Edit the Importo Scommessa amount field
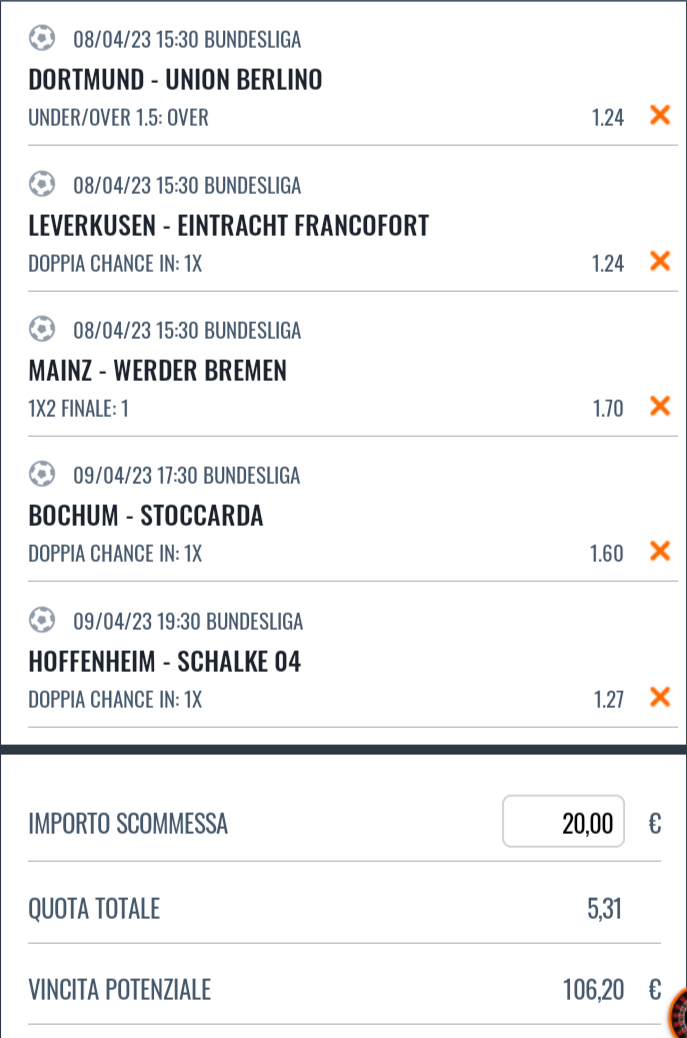The image size is (687, 1038). pyautogui.click(x=563, y=822)
